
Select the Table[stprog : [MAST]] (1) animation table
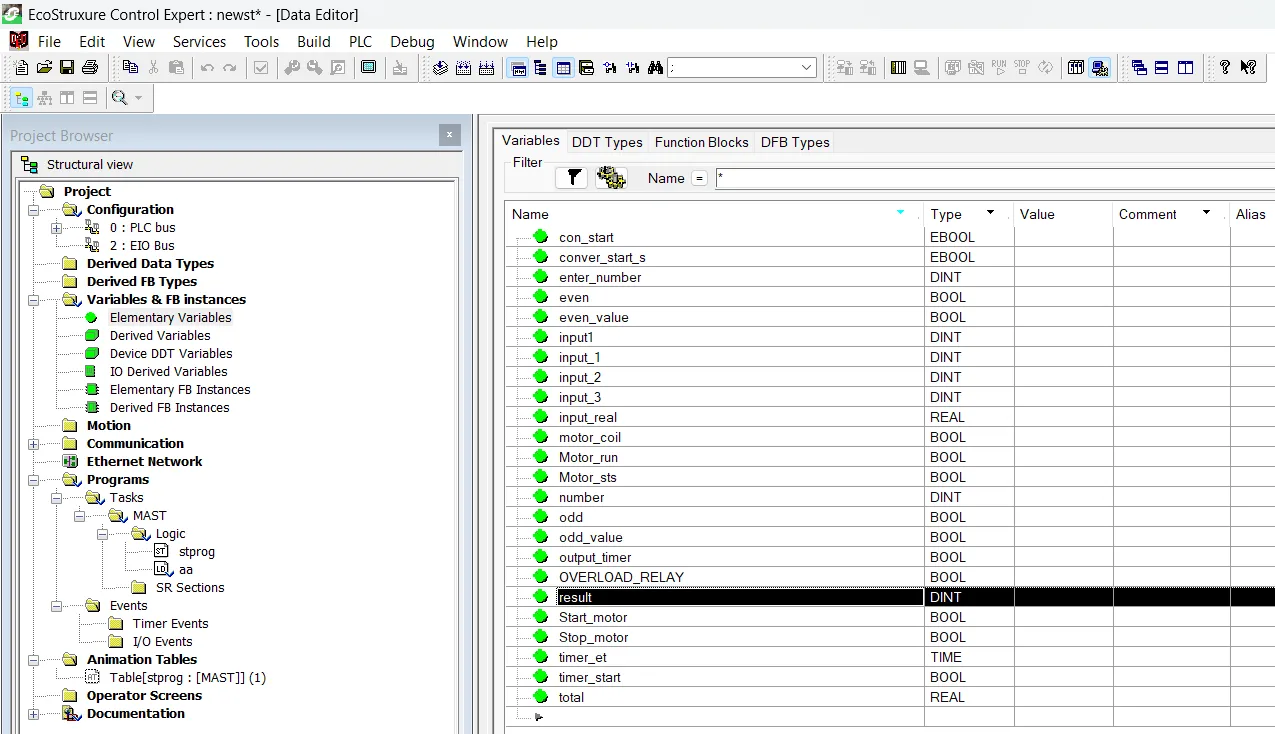click(x=188, y=678)
